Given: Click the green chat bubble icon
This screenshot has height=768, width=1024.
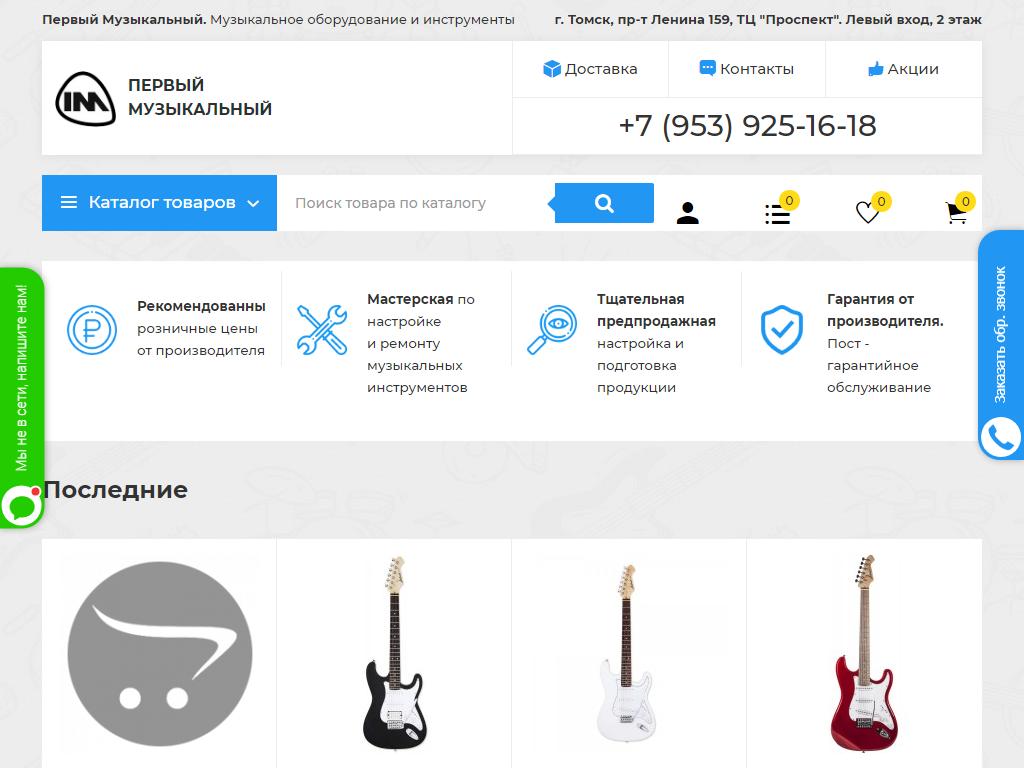Looking at the screenshot, I should click(x=22, y=507).
